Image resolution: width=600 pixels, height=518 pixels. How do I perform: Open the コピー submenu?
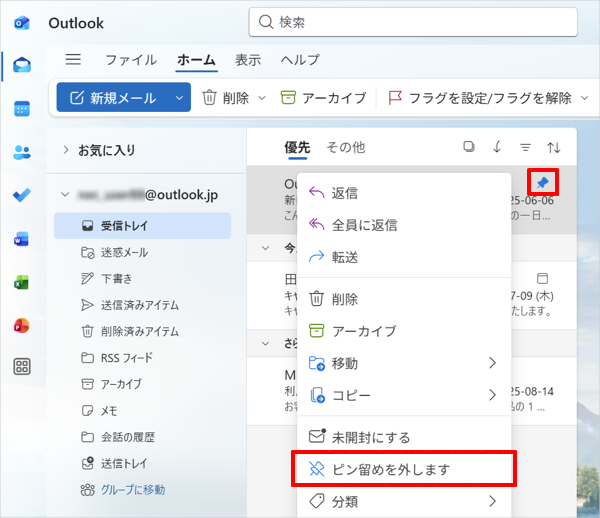point(404,395)
